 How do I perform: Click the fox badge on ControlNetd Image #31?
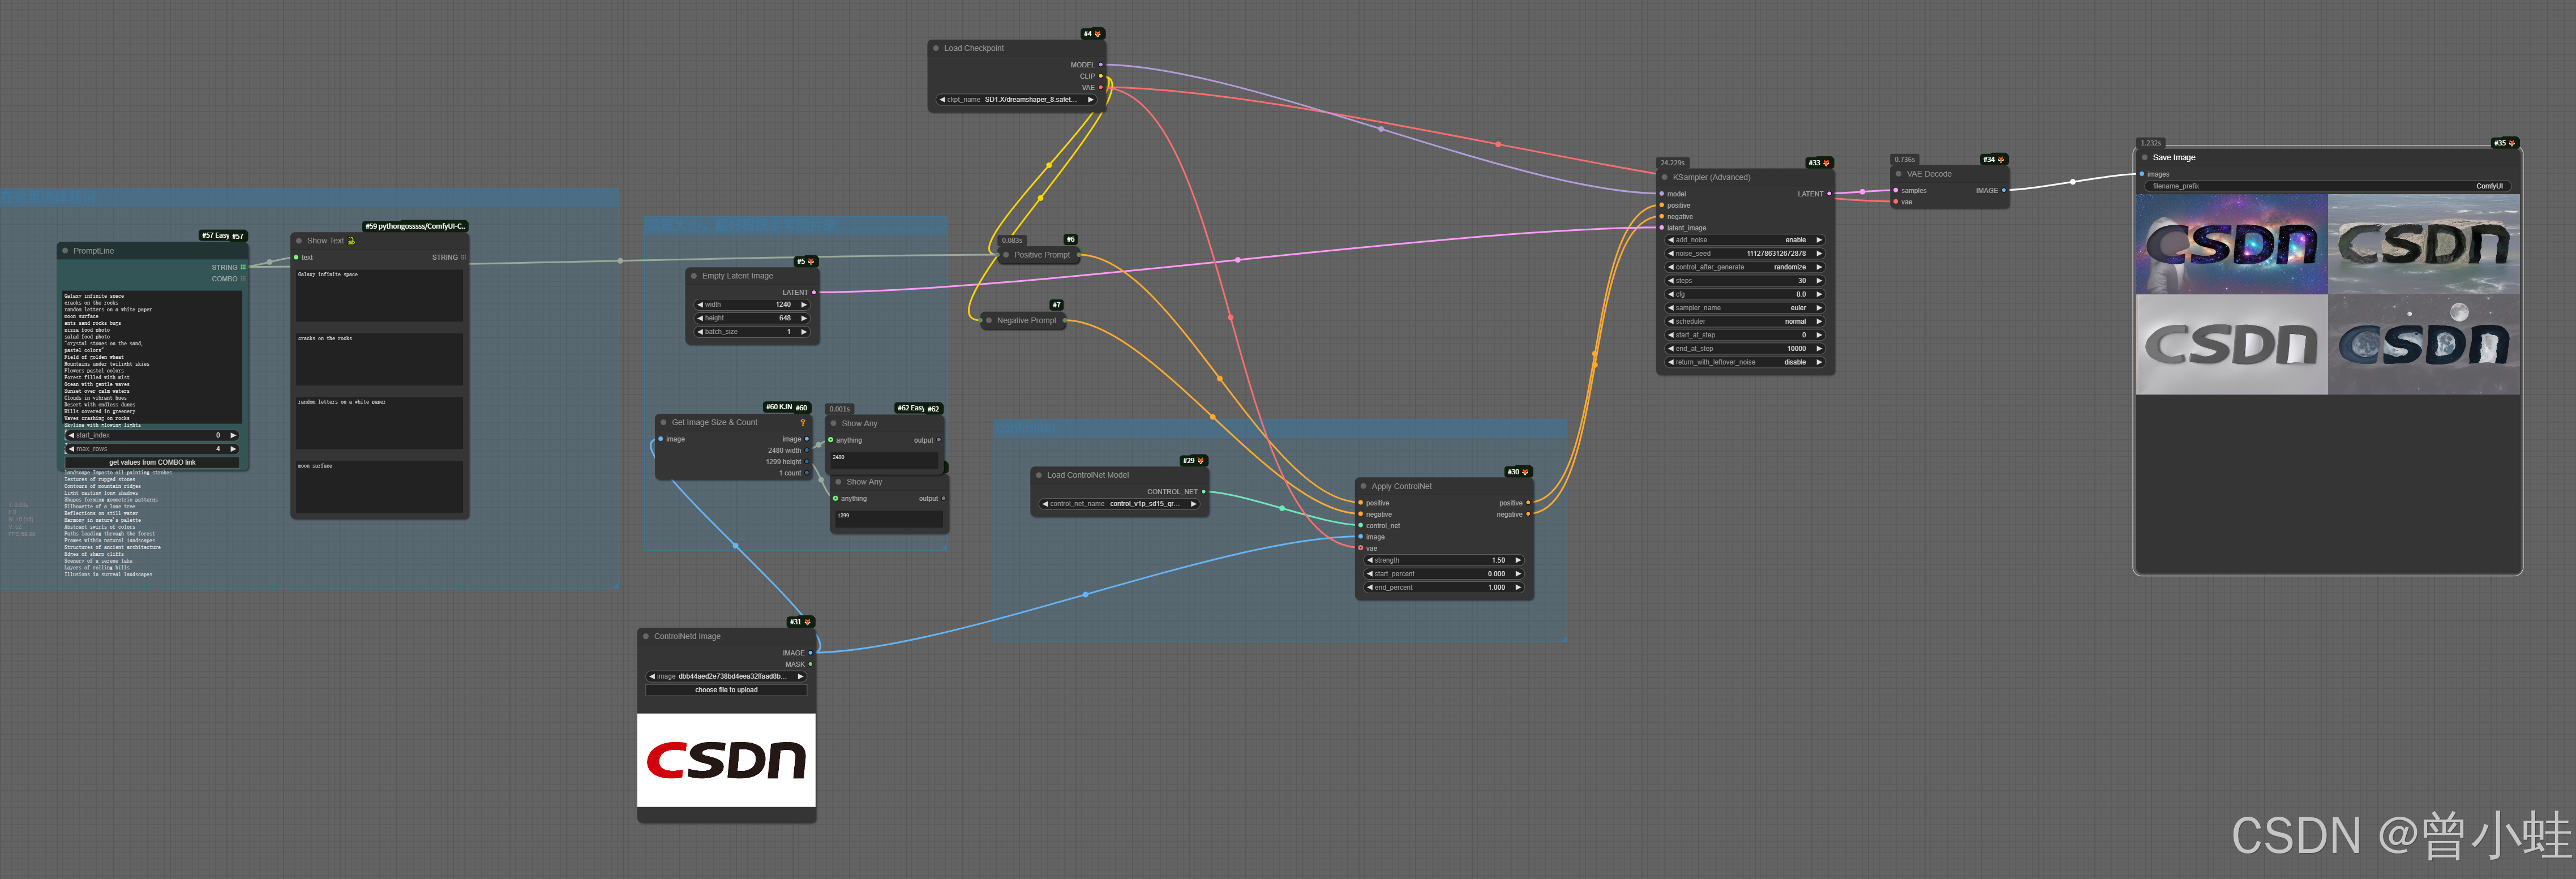(x=808, y=622)
